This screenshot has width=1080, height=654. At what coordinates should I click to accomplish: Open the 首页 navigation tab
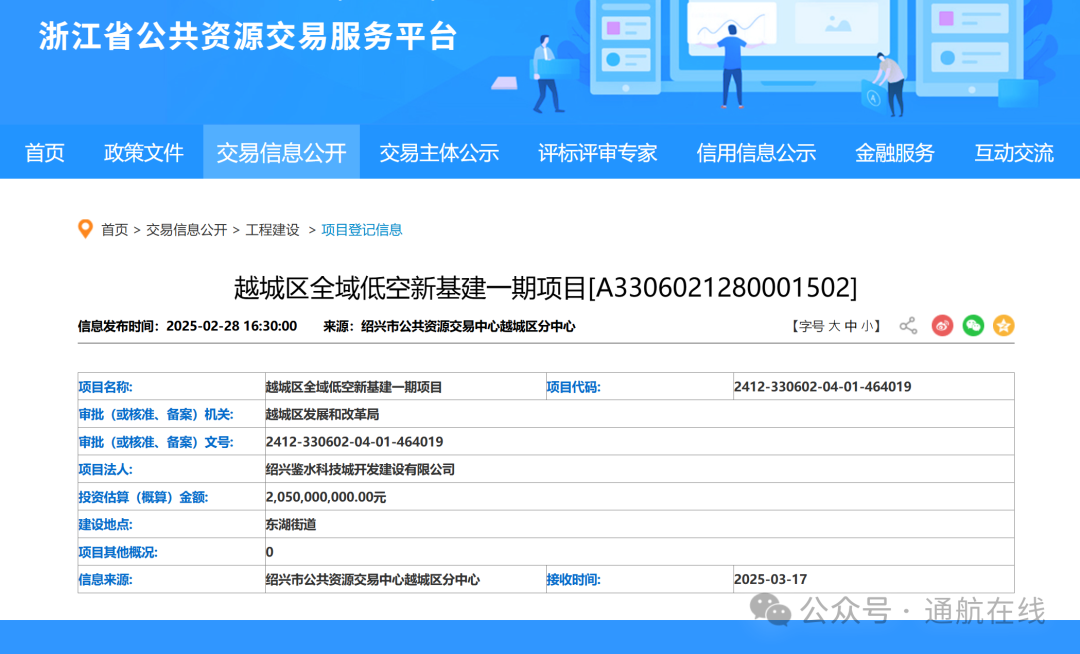(43, 152)
